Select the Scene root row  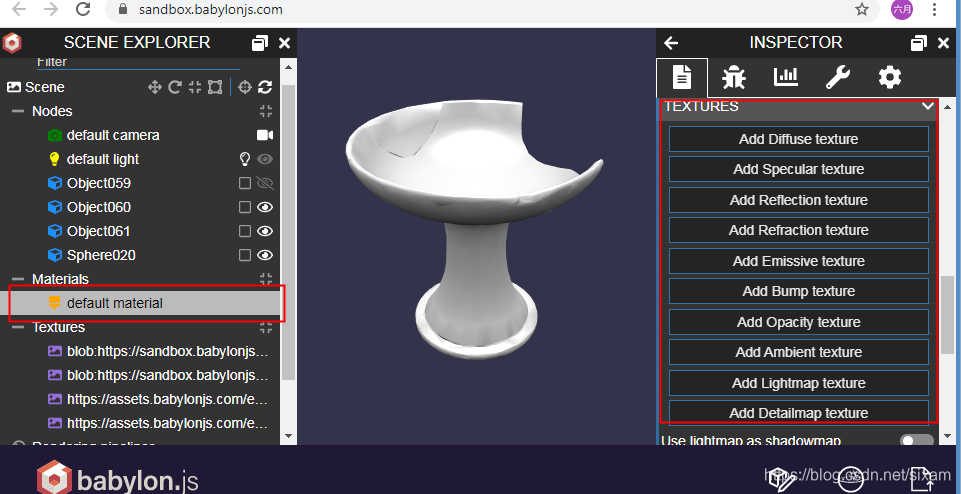(44, 87)
